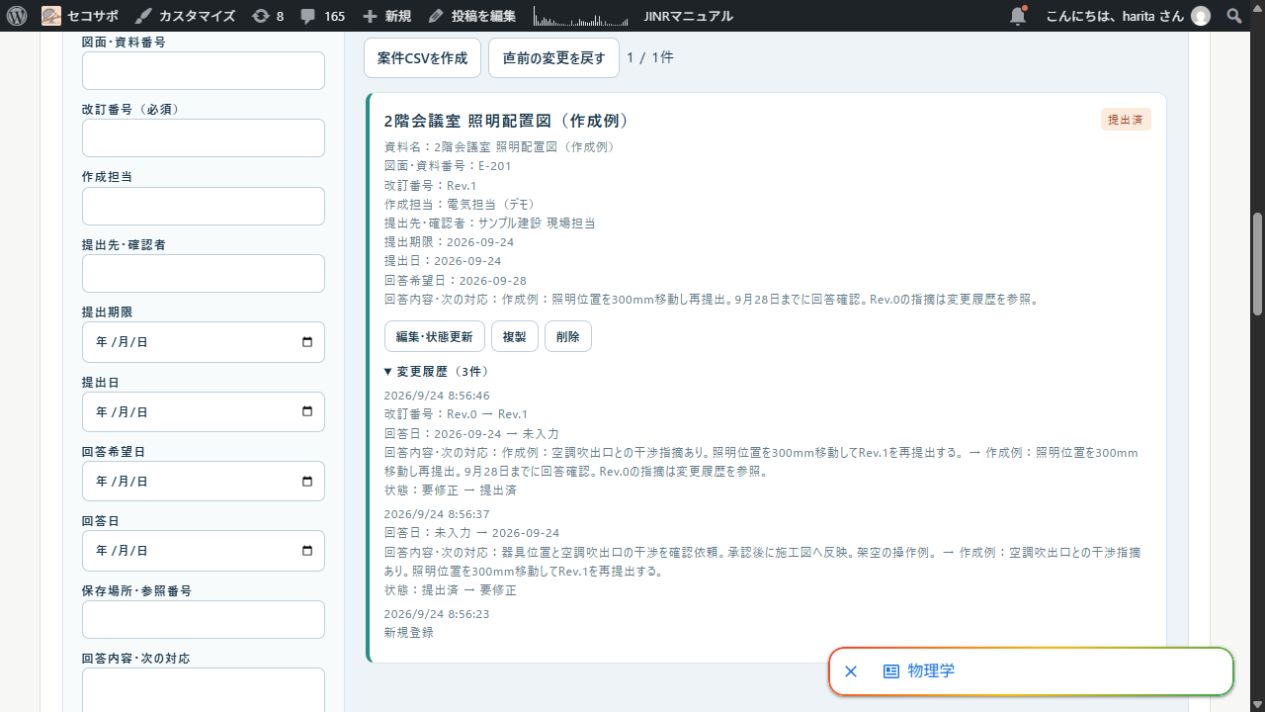Open the セコサポ site menu
1265x712 pixels.
[79, 16]
